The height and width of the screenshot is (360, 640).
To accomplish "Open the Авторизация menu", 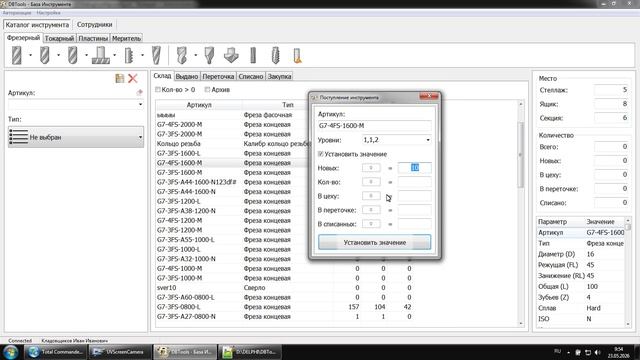I will [17, 13].
